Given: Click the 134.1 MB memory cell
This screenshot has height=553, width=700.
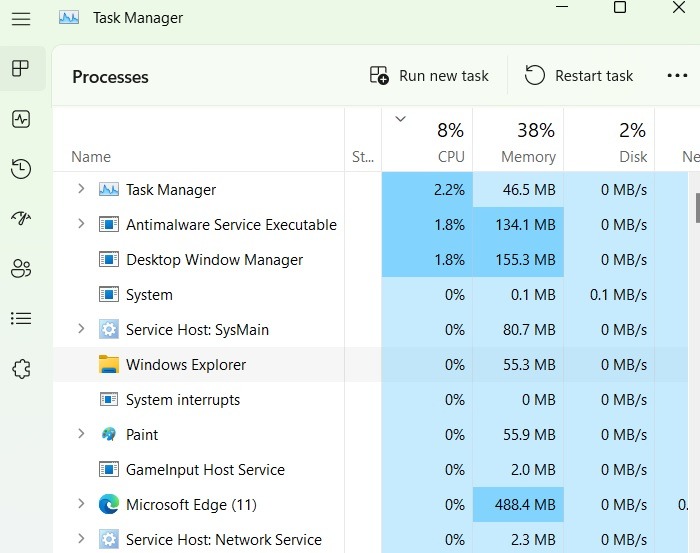Looking at the screenshot, I should pos(518,224).
